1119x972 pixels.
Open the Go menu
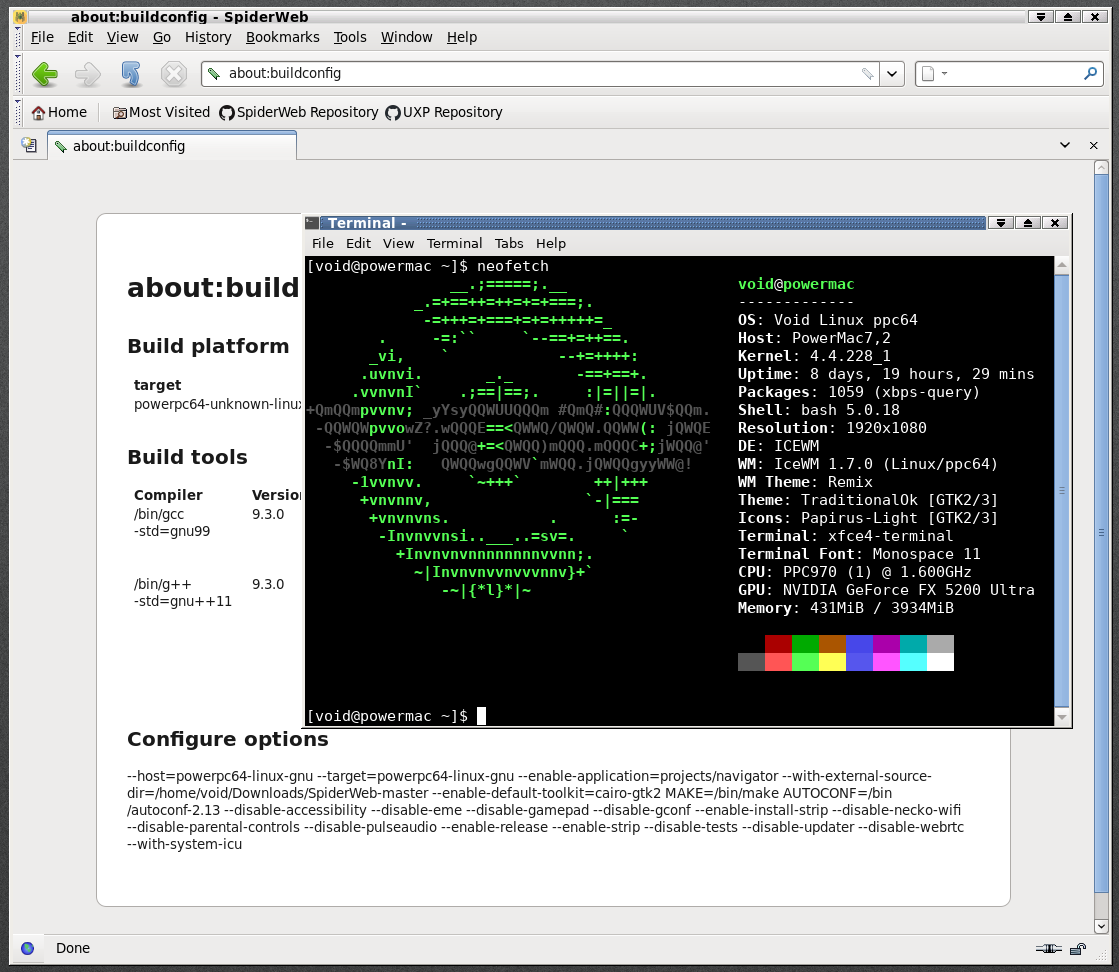click(162, 37)
